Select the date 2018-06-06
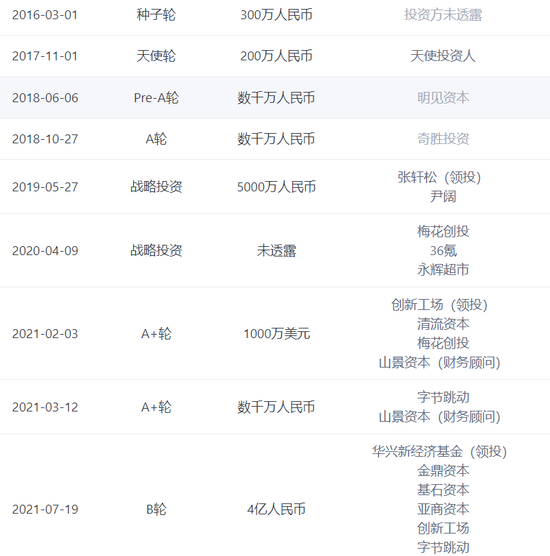This screenshot has height=556, width=550. pyautogui.click(x=45, y=98)
